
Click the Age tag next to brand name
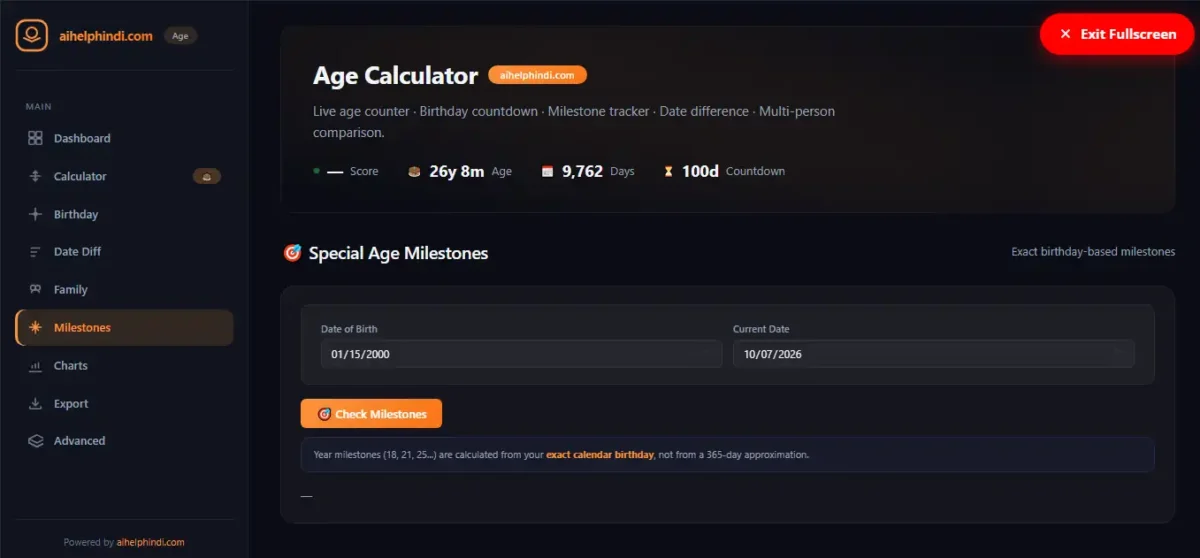click(x=180, y=36)
